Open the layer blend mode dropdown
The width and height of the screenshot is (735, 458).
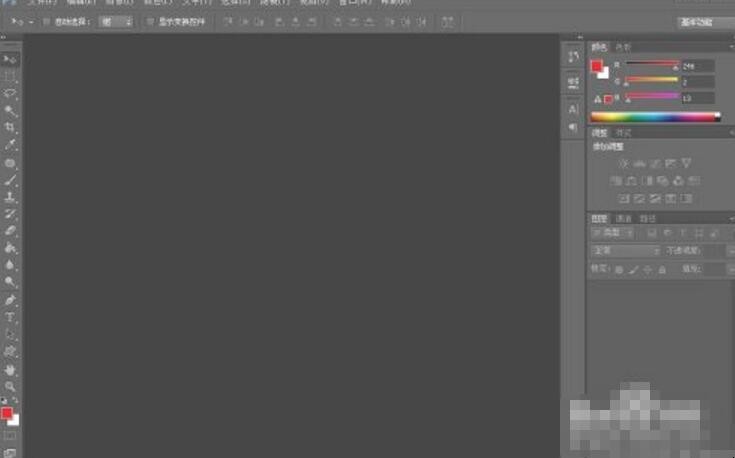(625, 251)
